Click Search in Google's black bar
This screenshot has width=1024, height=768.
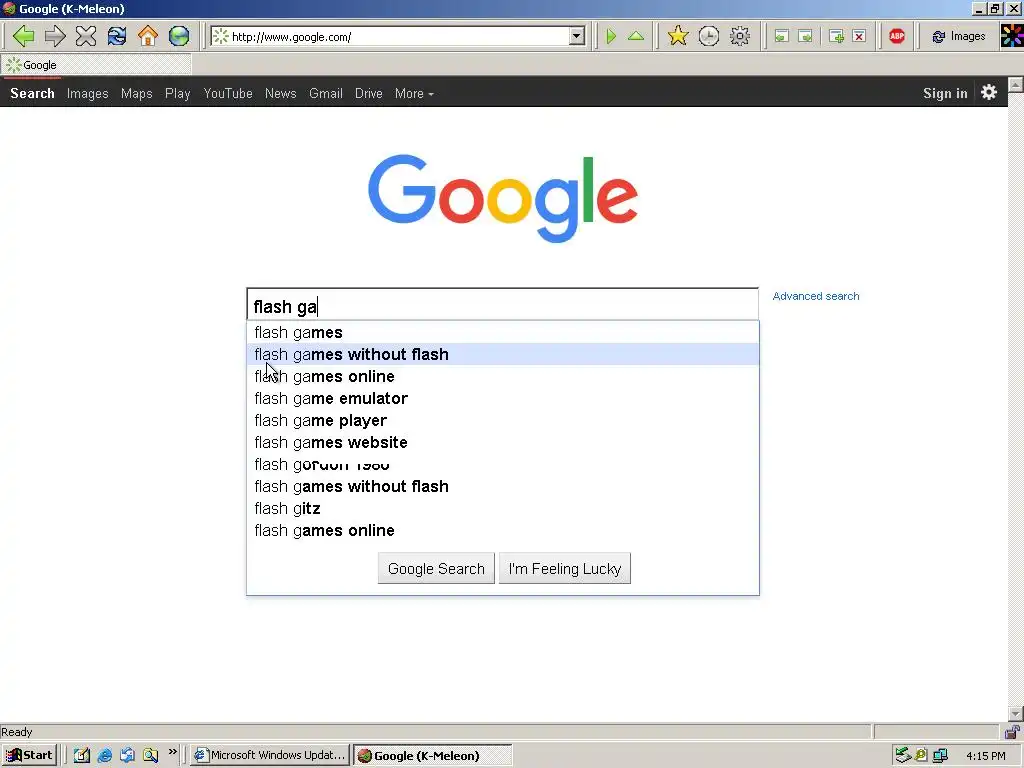(x=32, y=93)
